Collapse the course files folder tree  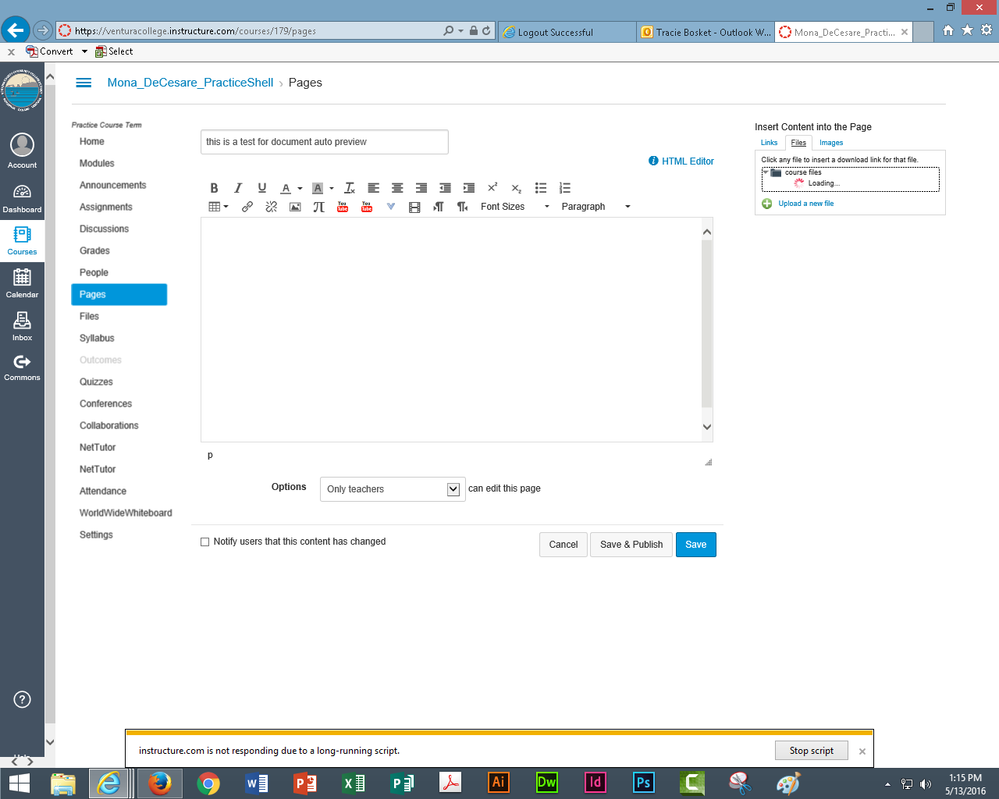[x=765, y=172]
